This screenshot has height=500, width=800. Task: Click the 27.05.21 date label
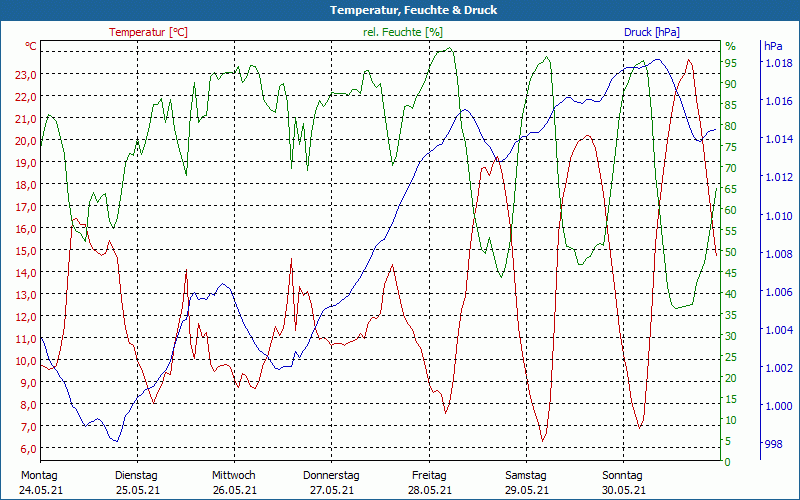[x=332, y=490]
